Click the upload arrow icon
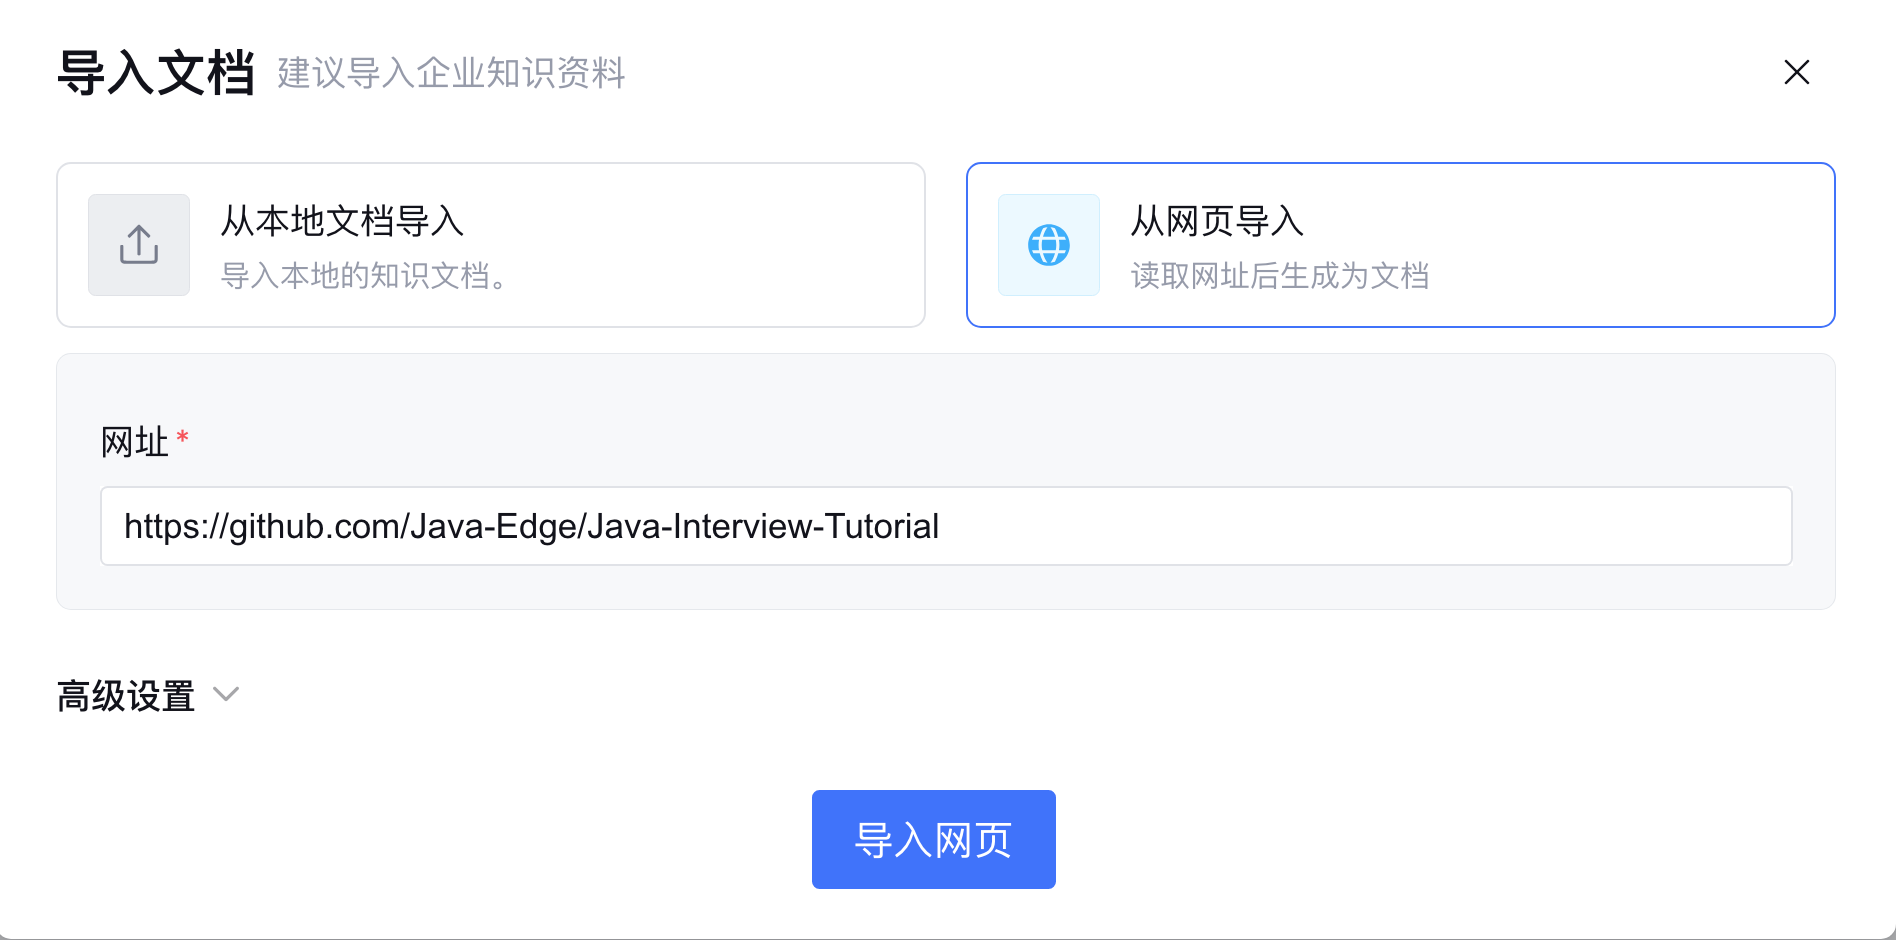Viewport: 1896px width, 940px height. (139, 245)
